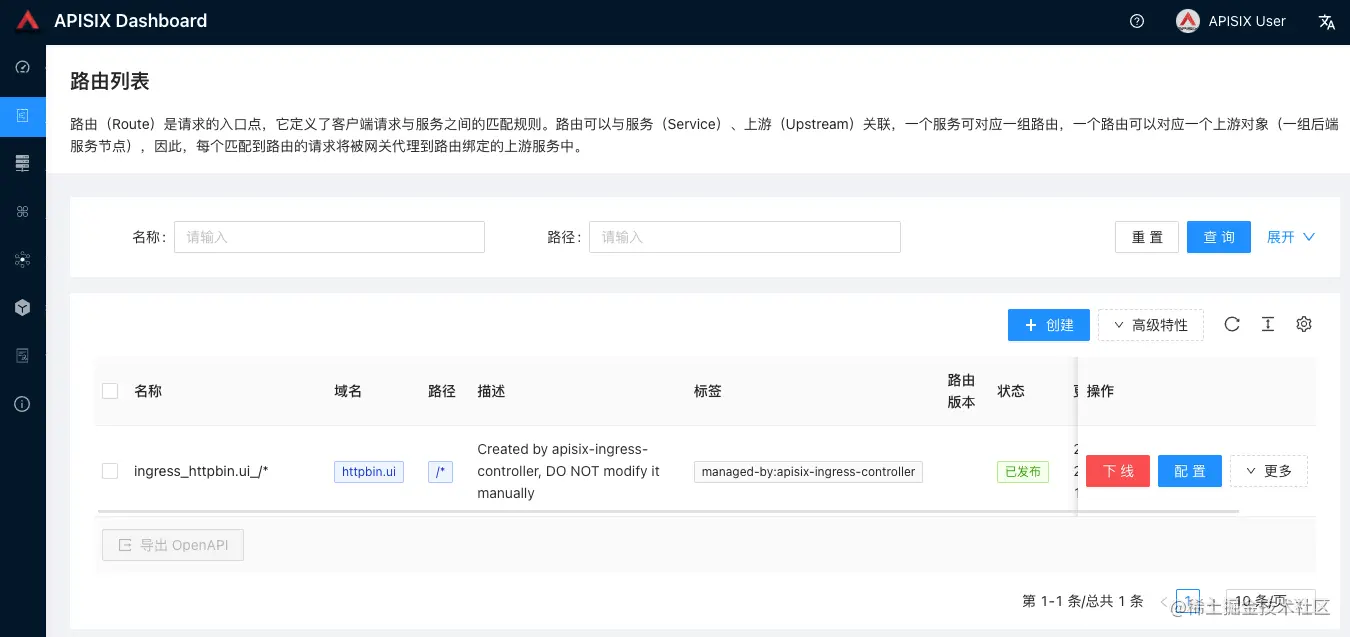
Task: Click page number 1 in pagination
Action: [x=1188, y=601]
